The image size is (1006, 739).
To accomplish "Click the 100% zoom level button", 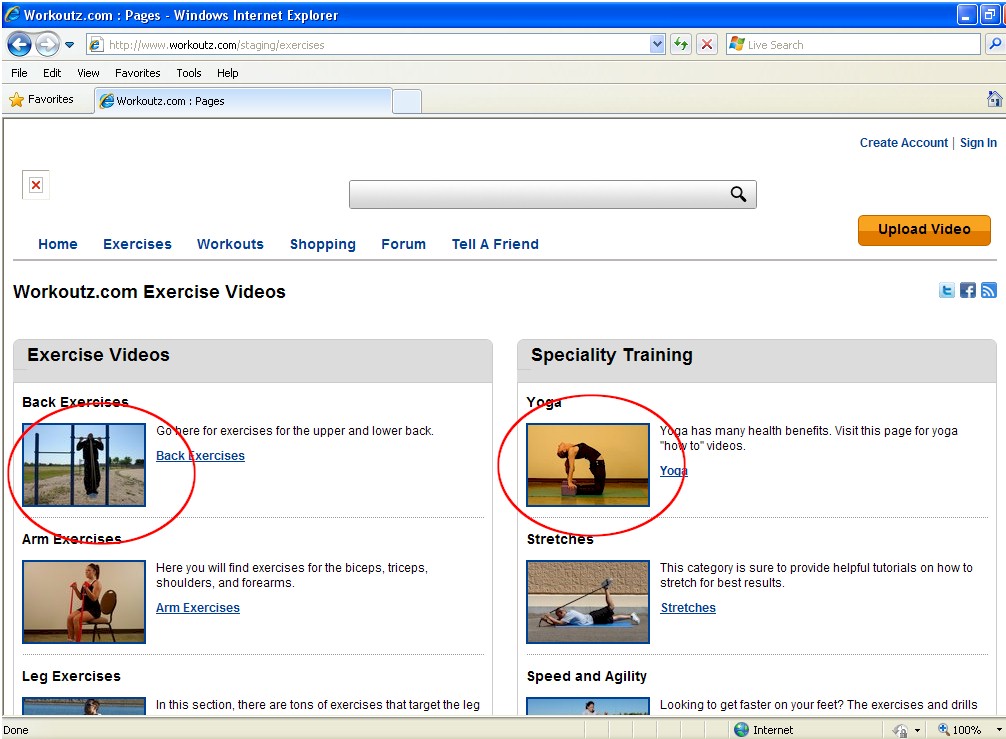I will point(960,730).
